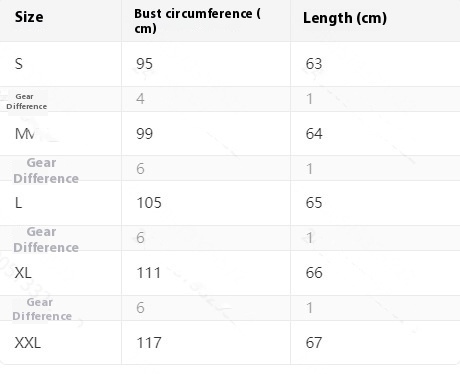Click the Length (cm) column header
This screenshot has width=460, height=374.
(345, 18)
